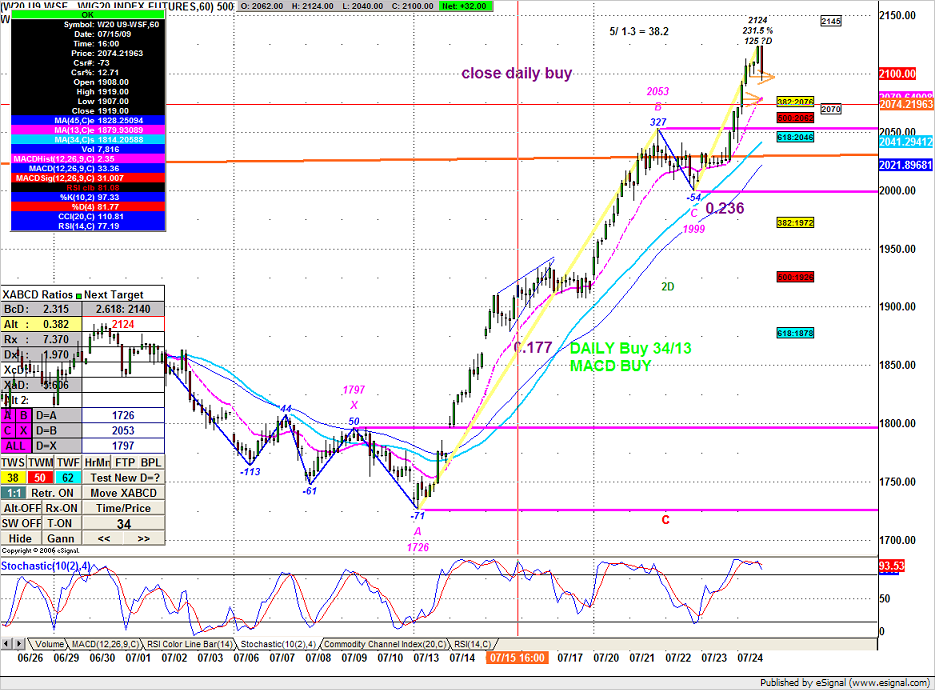Image resolution: width=935 pixels, height=690 pixels.
Task: Select the yellow 38 swatch
Action: (x=13, y=478)
